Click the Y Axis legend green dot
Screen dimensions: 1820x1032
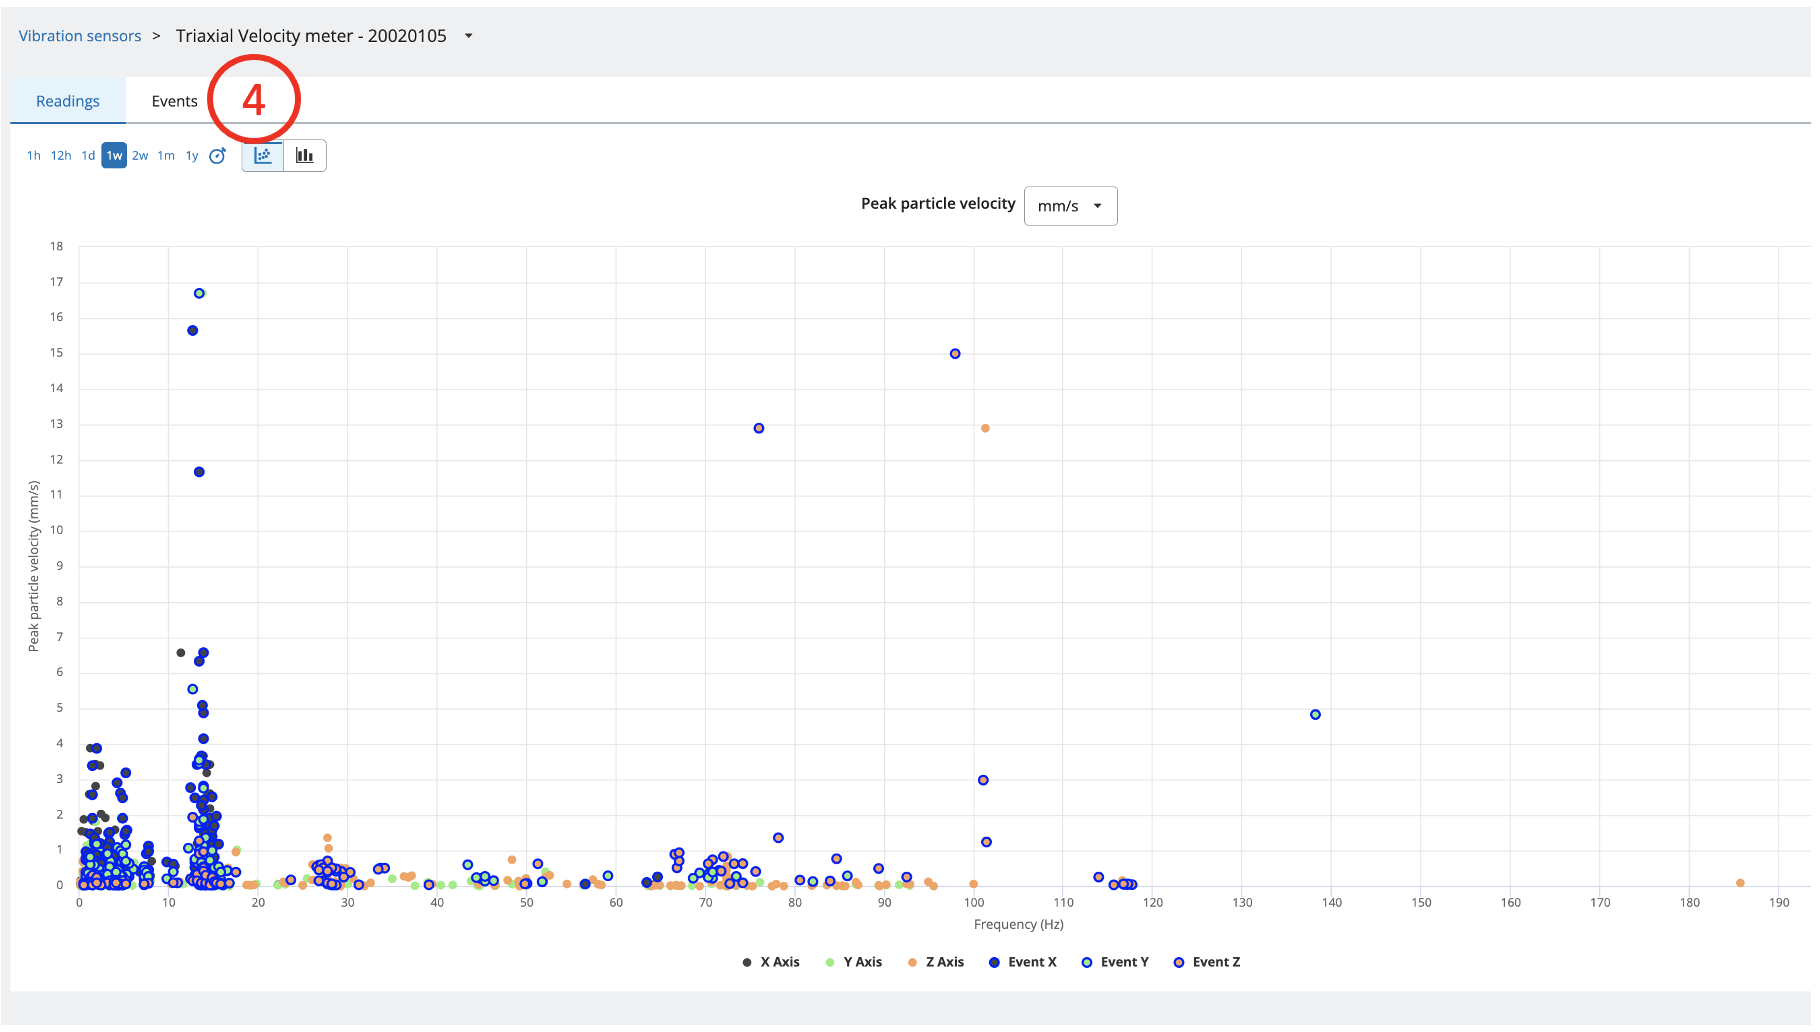(x=830, y=963)
